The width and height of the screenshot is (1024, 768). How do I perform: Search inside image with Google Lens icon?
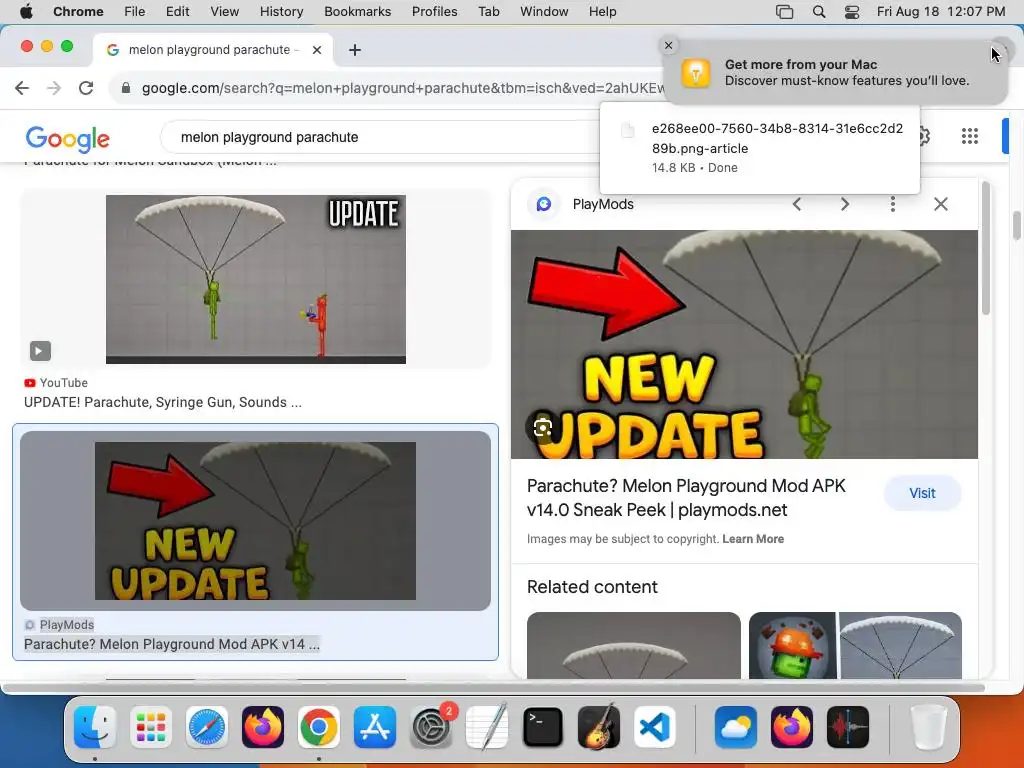543,428
